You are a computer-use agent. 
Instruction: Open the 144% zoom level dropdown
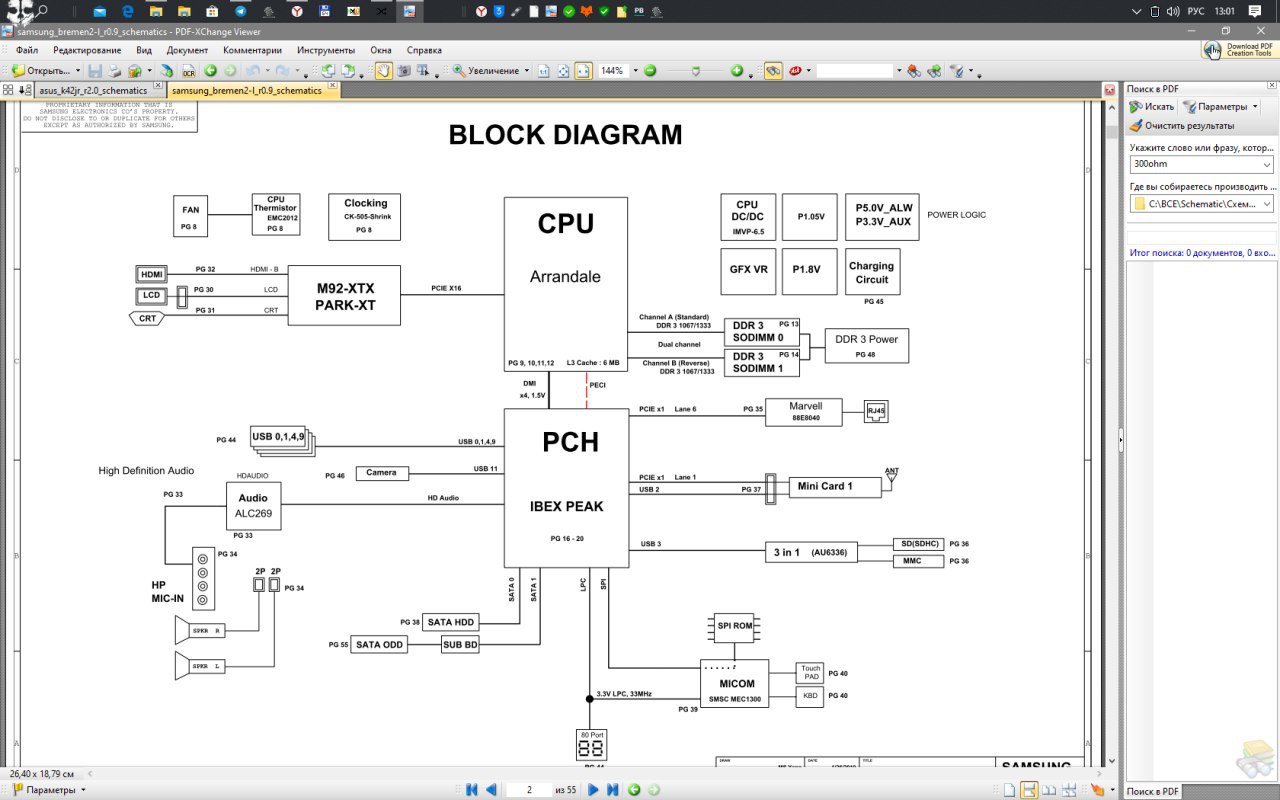634,71
